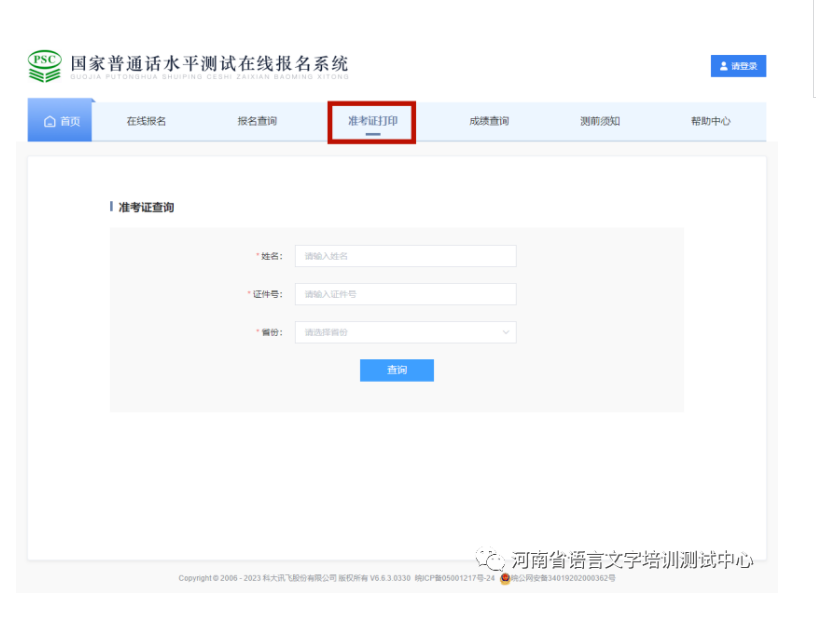Click the chevron arrow of province selector

pos(505,332)
